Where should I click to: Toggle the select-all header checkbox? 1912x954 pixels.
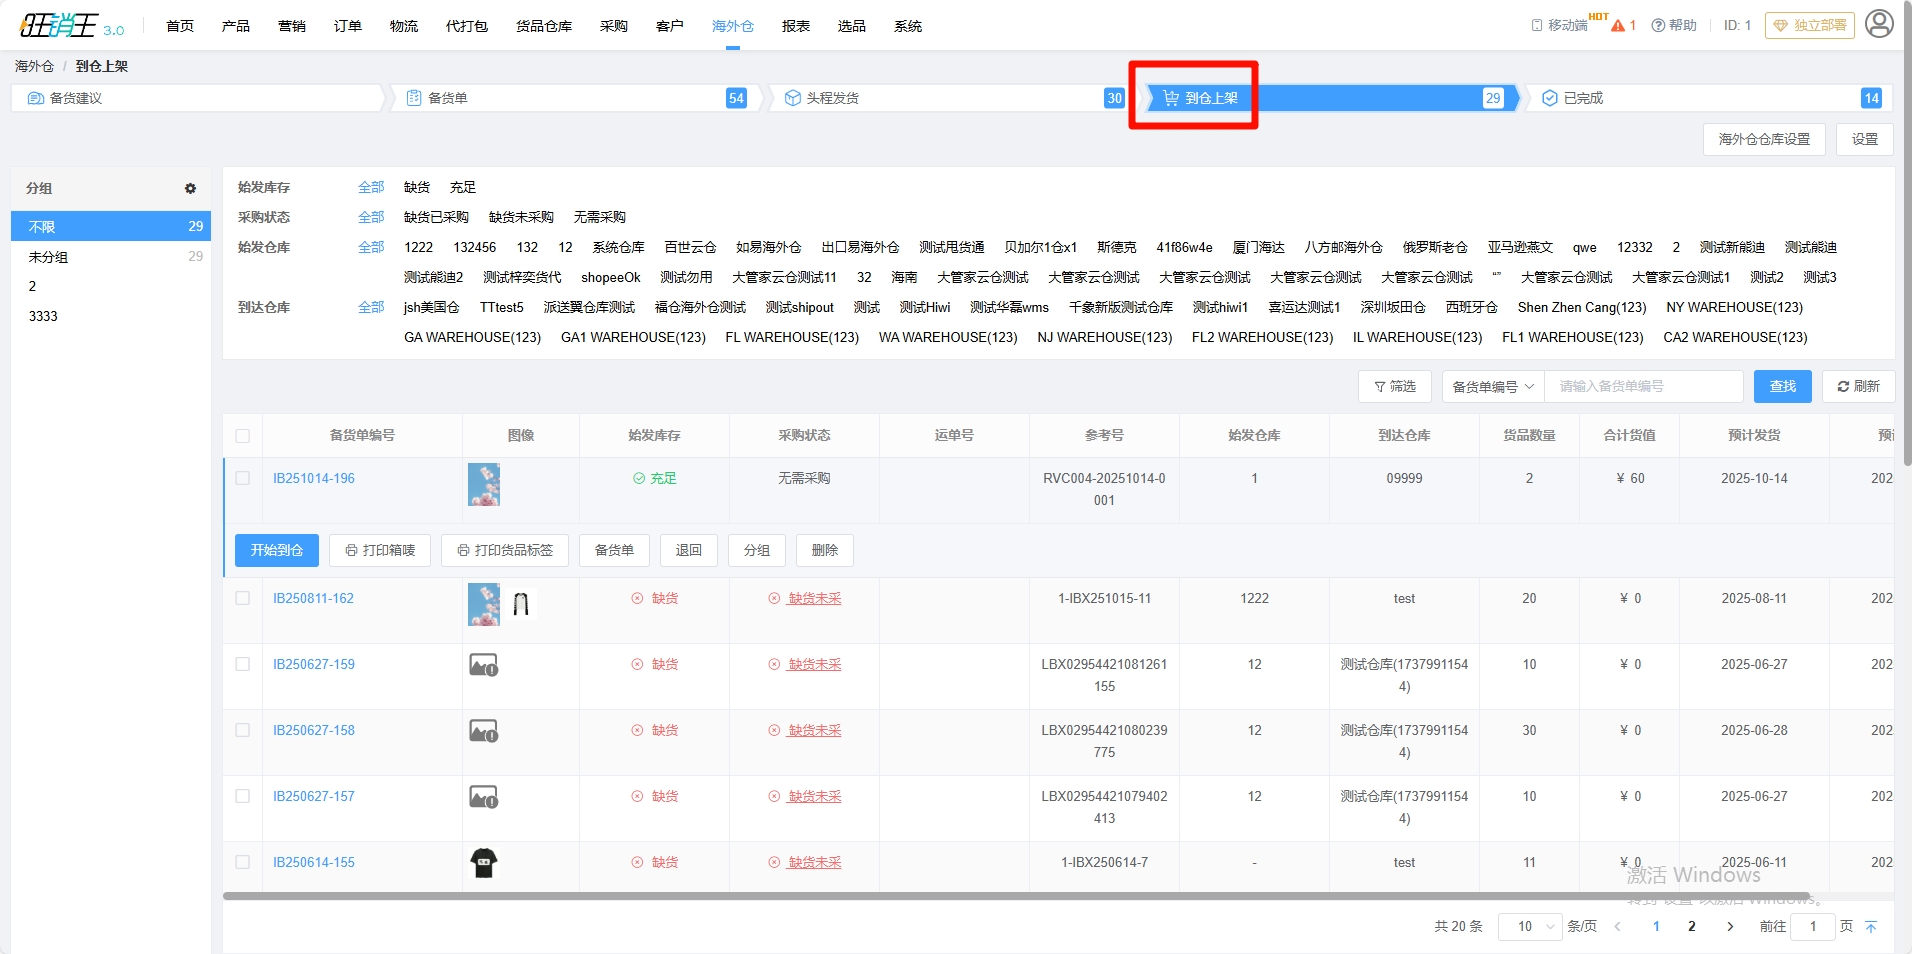point(243,436)
